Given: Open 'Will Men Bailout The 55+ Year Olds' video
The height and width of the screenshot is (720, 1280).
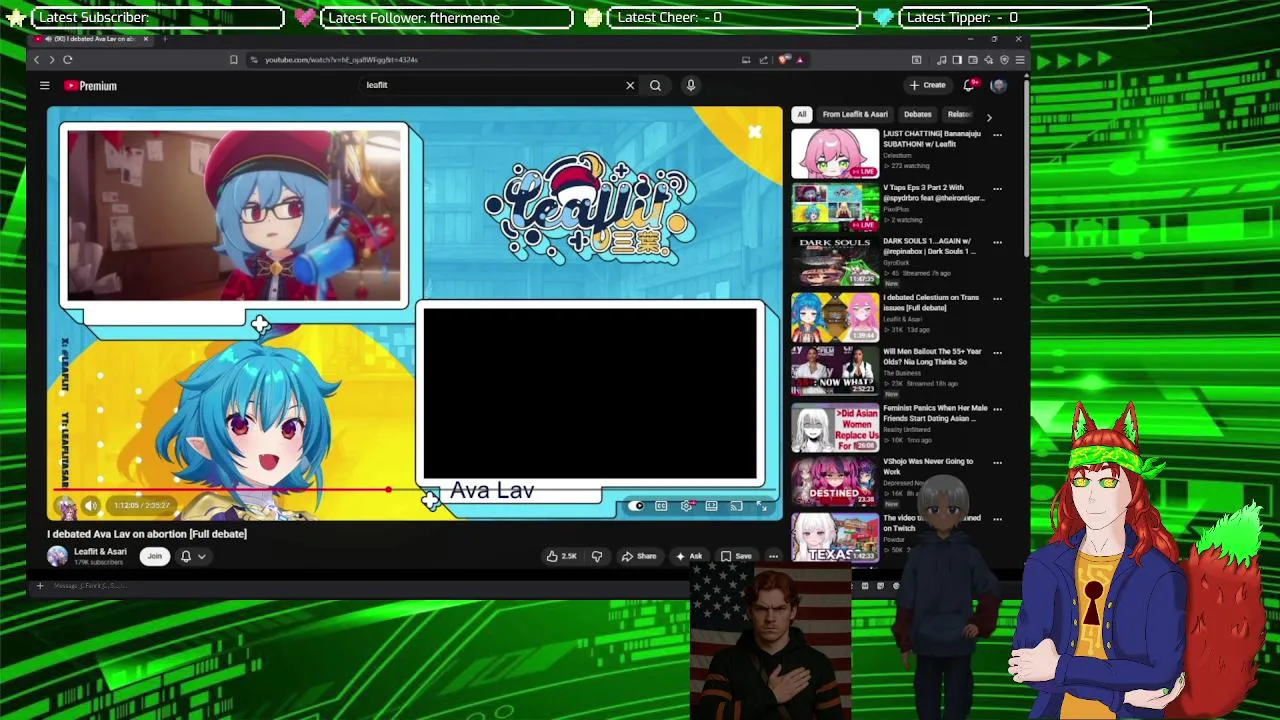Looking at the screenshot, I should coord(932,356).
